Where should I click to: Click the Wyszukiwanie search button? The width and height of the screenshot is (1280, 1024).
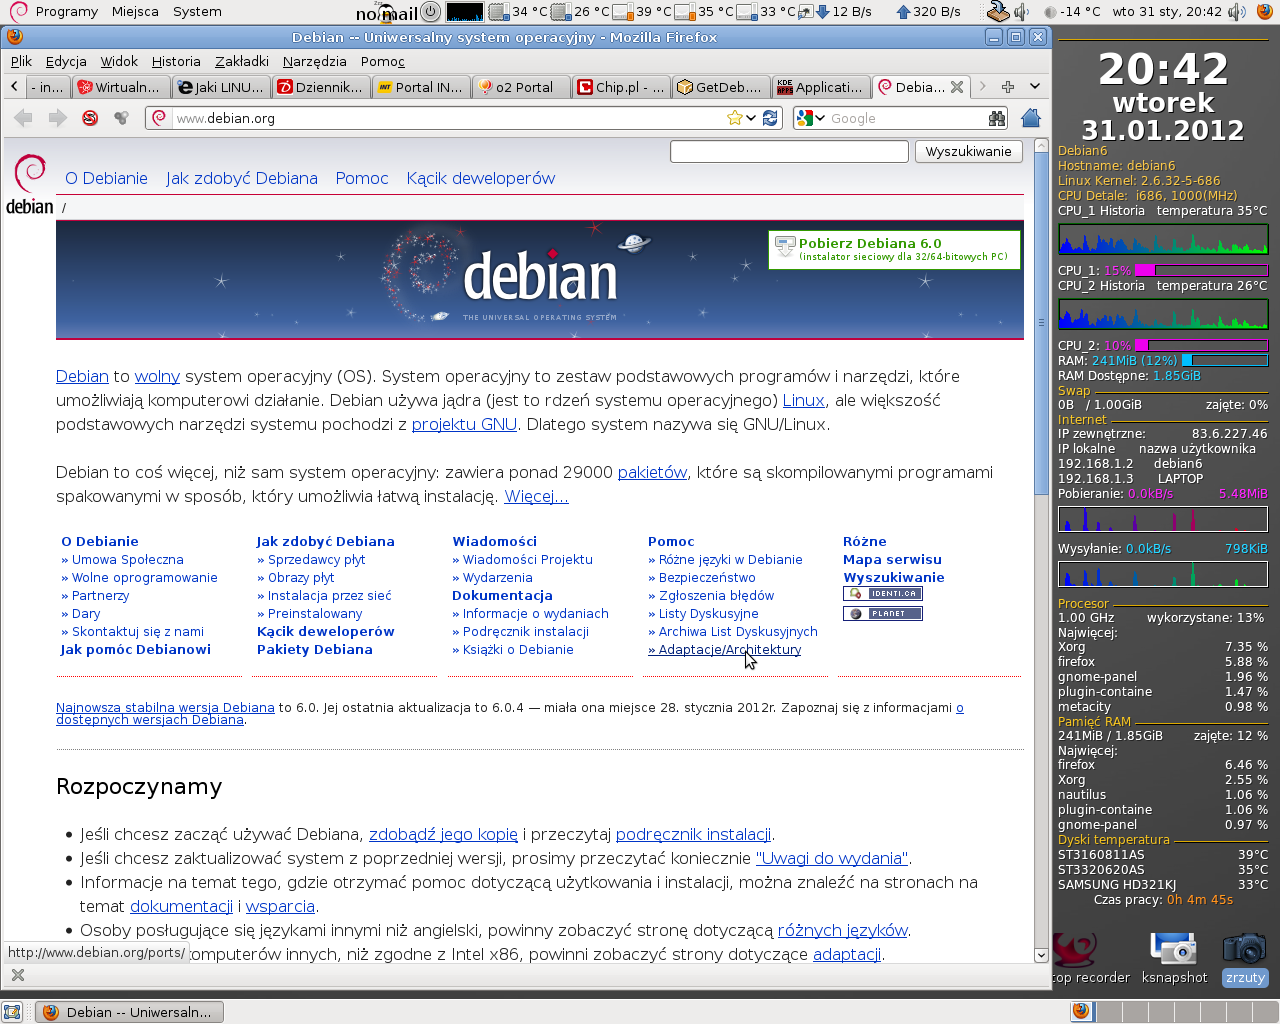(x=968, y=151)
